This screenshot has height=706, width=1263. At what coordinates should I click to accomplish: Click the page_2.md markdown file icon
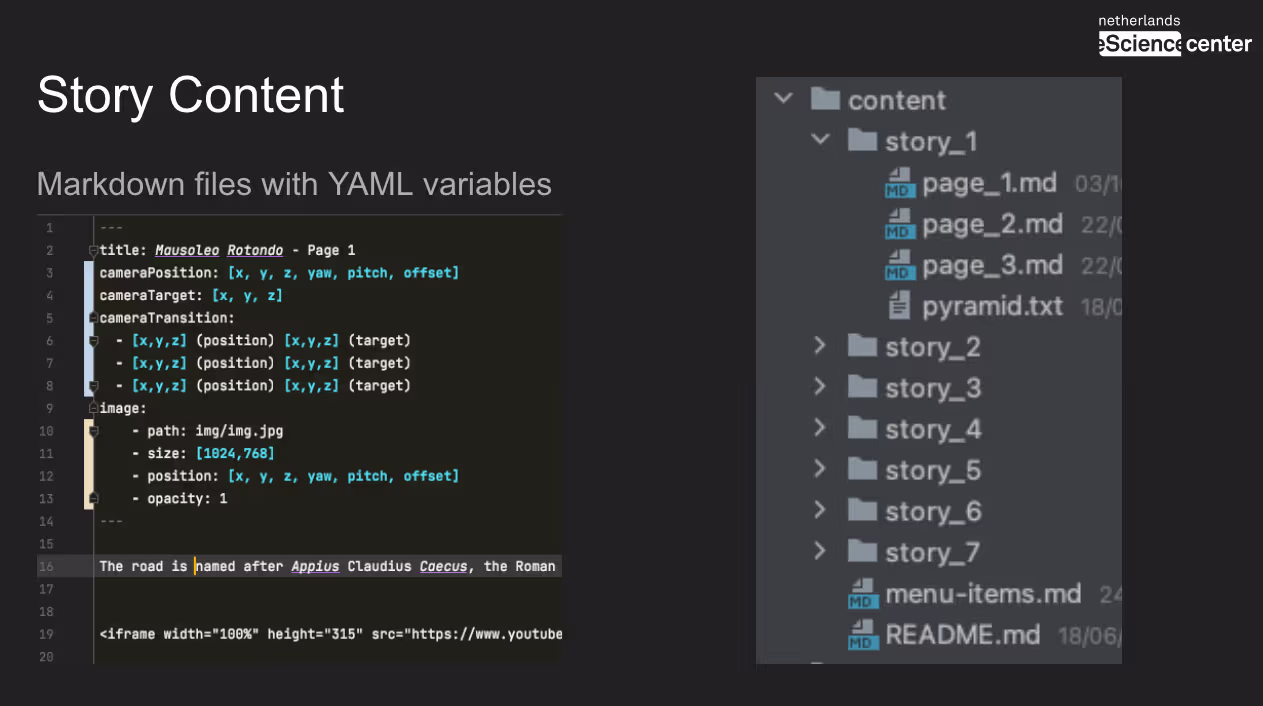click(x=900, y=225)
